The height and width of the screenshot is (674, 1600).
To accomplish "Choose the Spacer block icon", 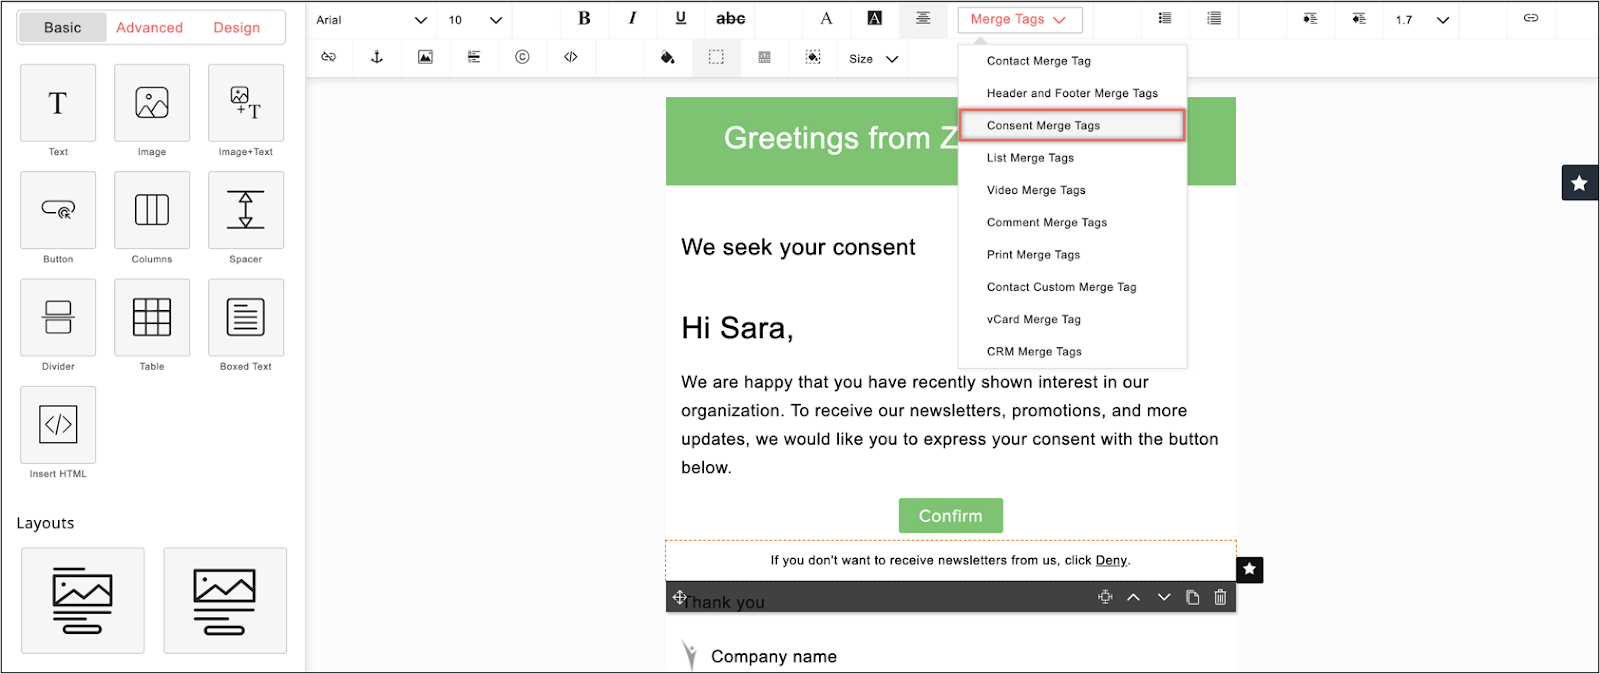I will click(246, 210).
